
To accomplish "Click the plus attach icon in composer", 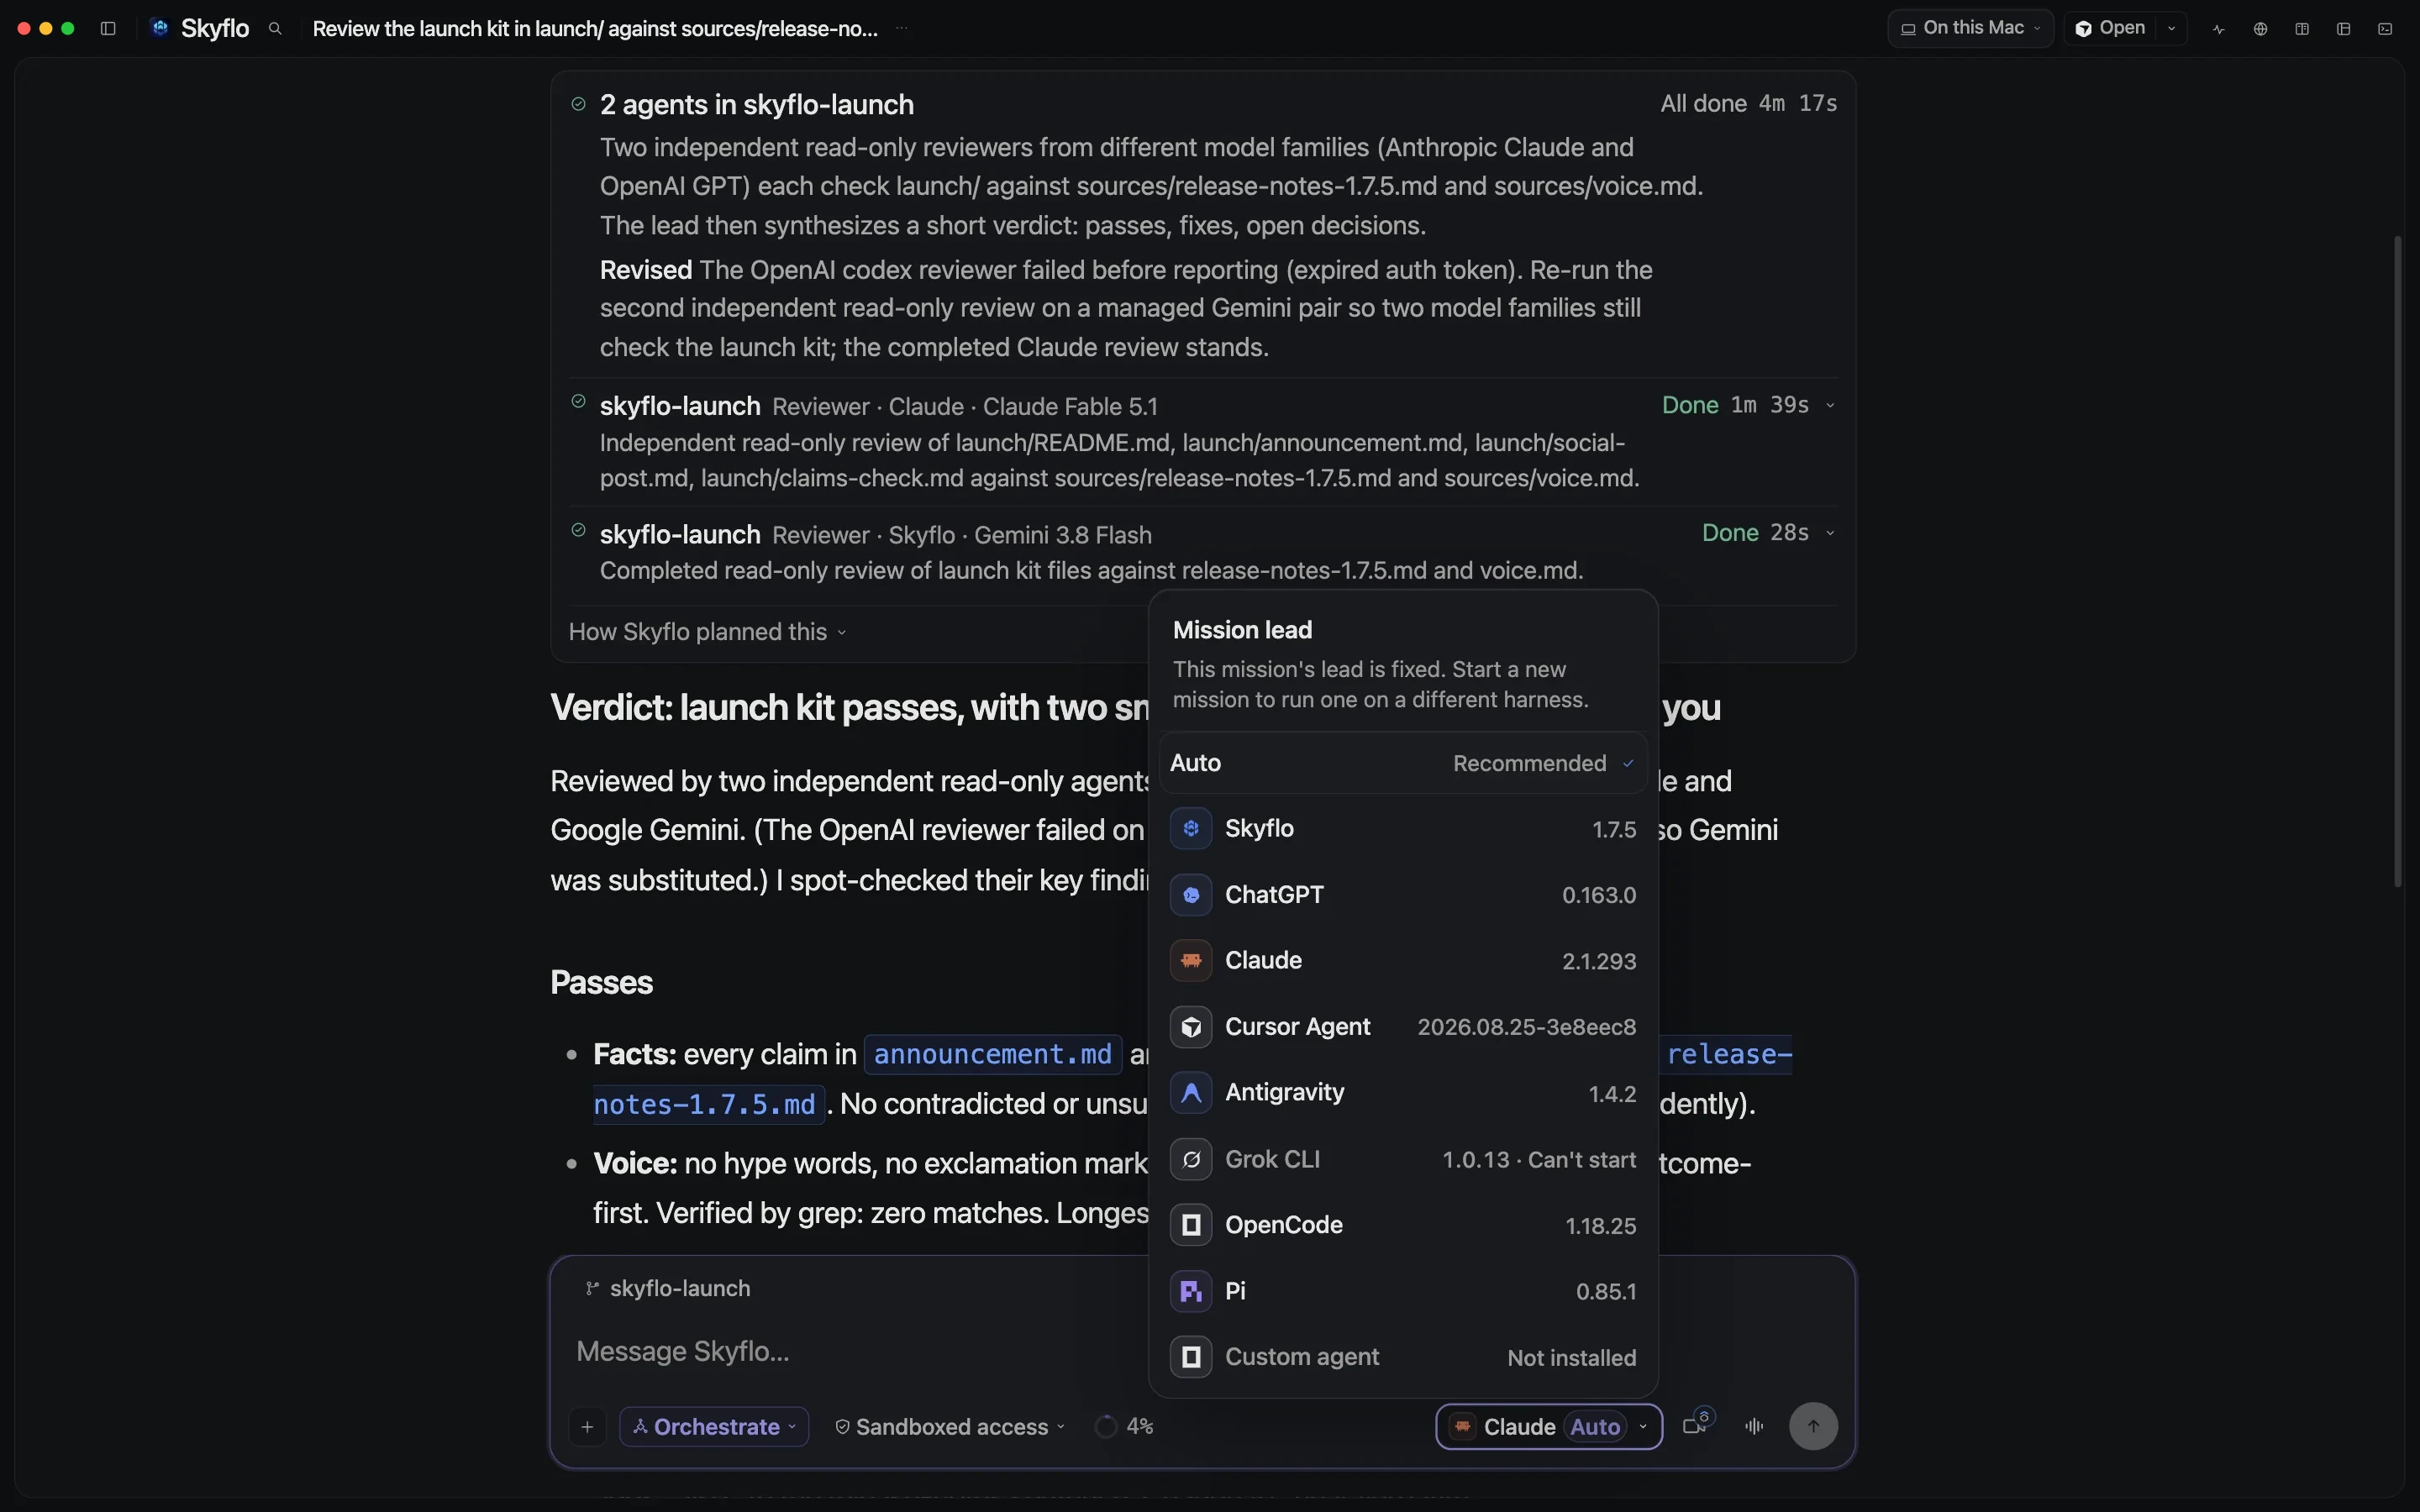I will click(588, 1426).
